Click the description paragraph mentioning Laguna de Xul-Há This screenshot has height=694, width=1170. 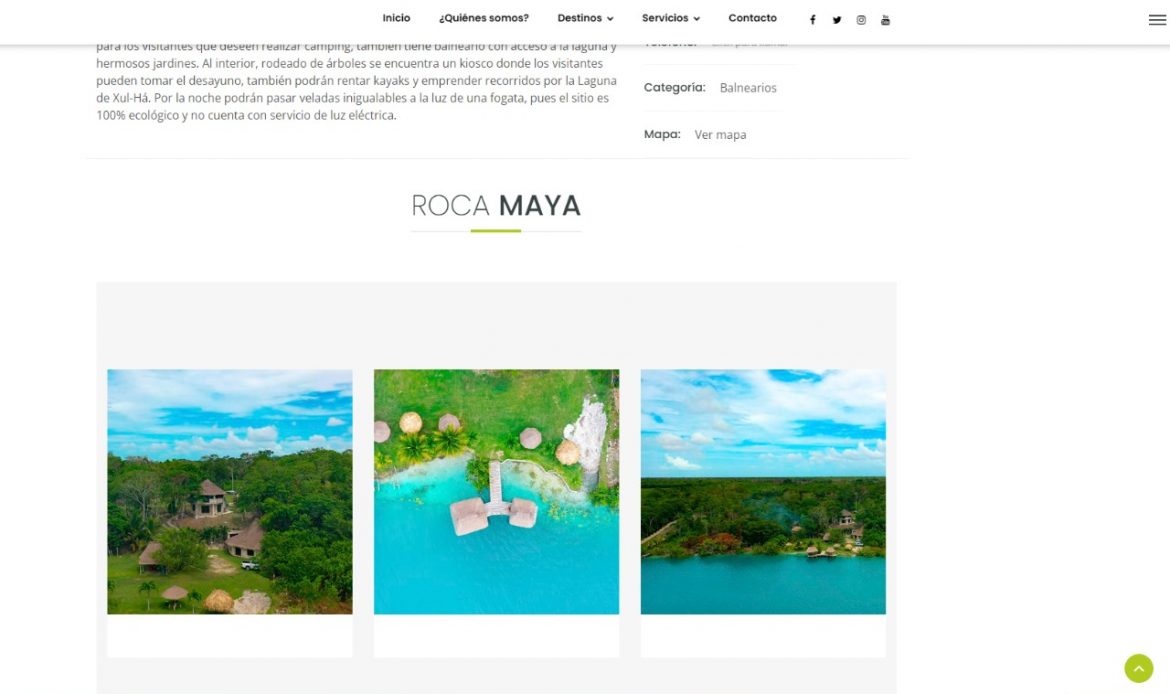pyautogui.click(x=357, y=81)
